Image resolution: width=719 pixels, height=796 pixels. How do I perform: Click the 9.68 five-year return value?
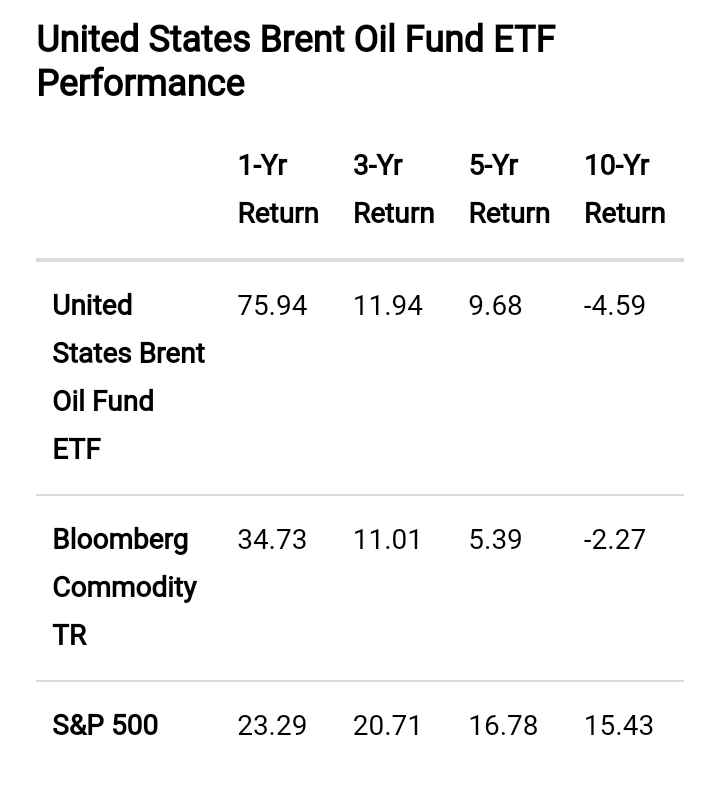point(495,306)
